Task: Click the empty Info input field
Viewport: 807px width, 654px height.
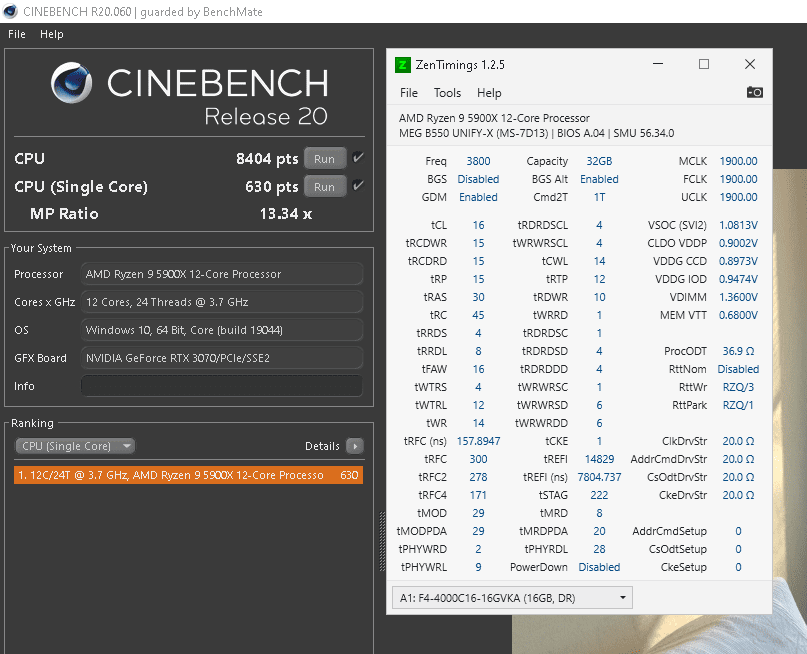Action: 222,386
